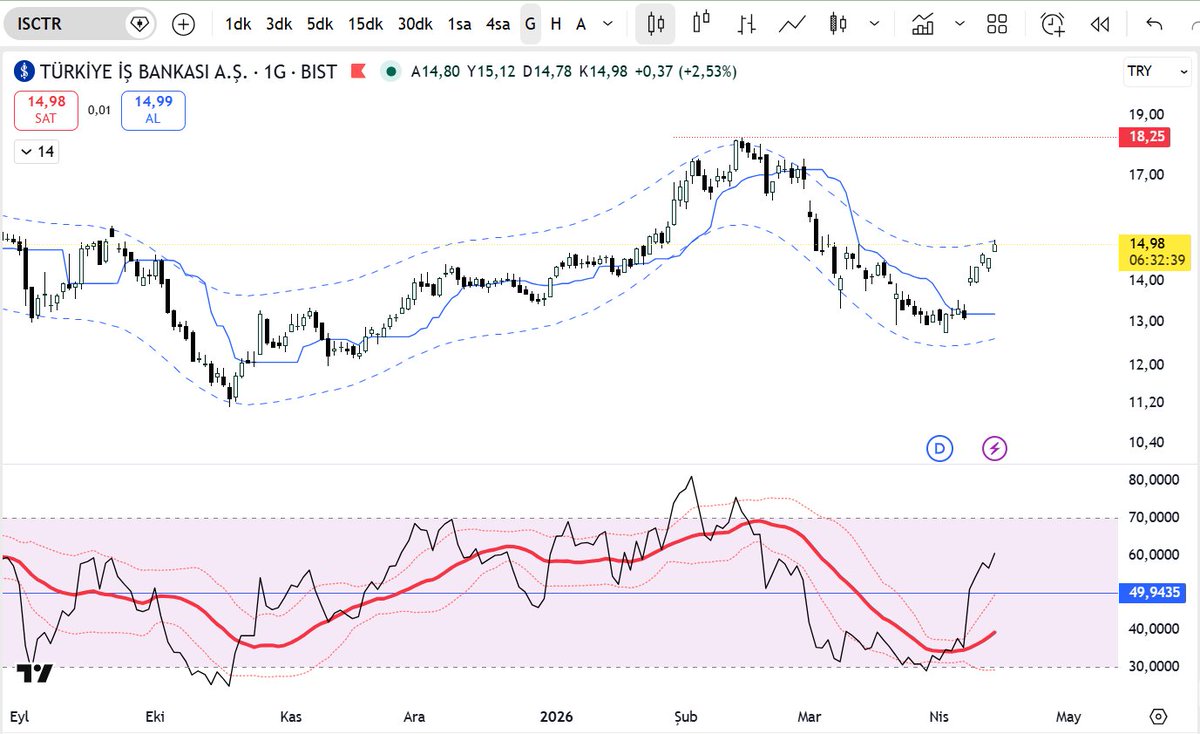Click the 70,0000 RSI scale value

[x=1154, y=518]
